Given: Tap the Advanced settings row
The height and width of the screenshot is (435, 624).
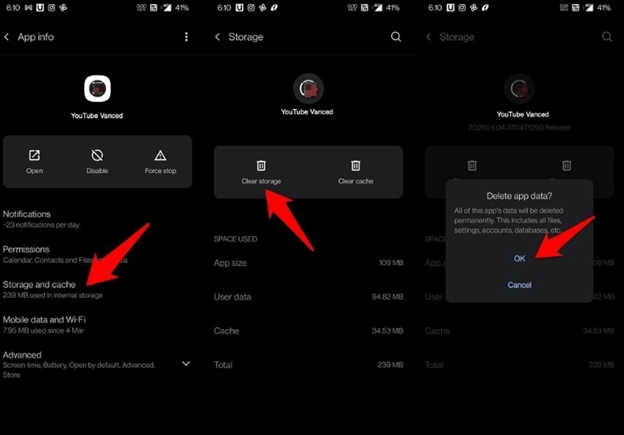Looking at the screenshot, I should point(97,365).
